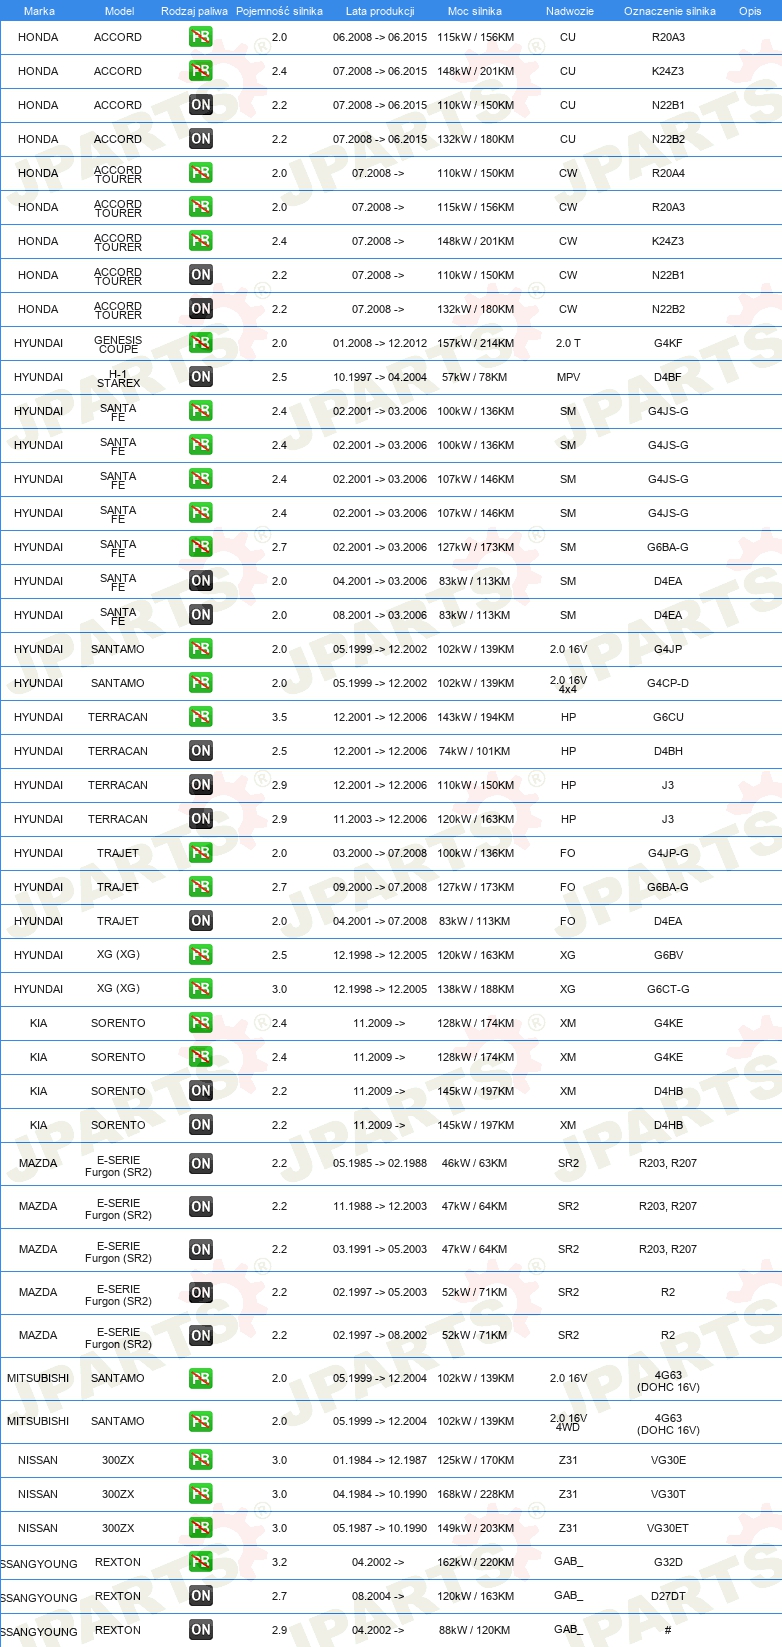782x1647 pixels.
Task: Click the Moc silnika column header
Action: 475,11
